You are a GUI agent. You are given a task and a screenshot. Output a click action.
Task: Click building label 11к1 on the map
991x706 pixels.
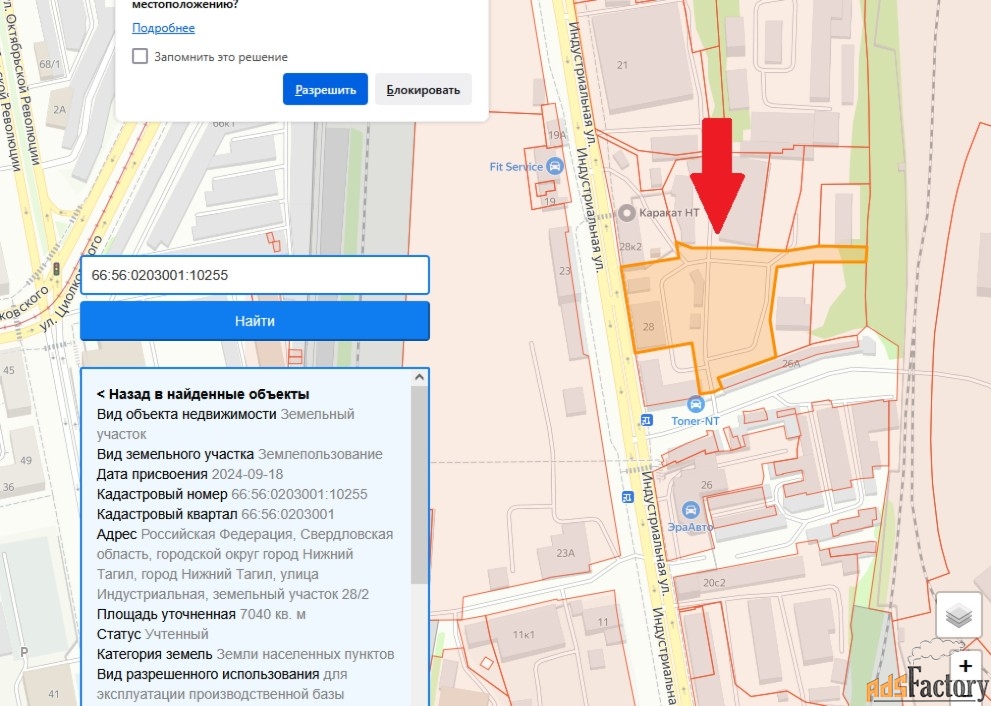click(x=523, y=635)
